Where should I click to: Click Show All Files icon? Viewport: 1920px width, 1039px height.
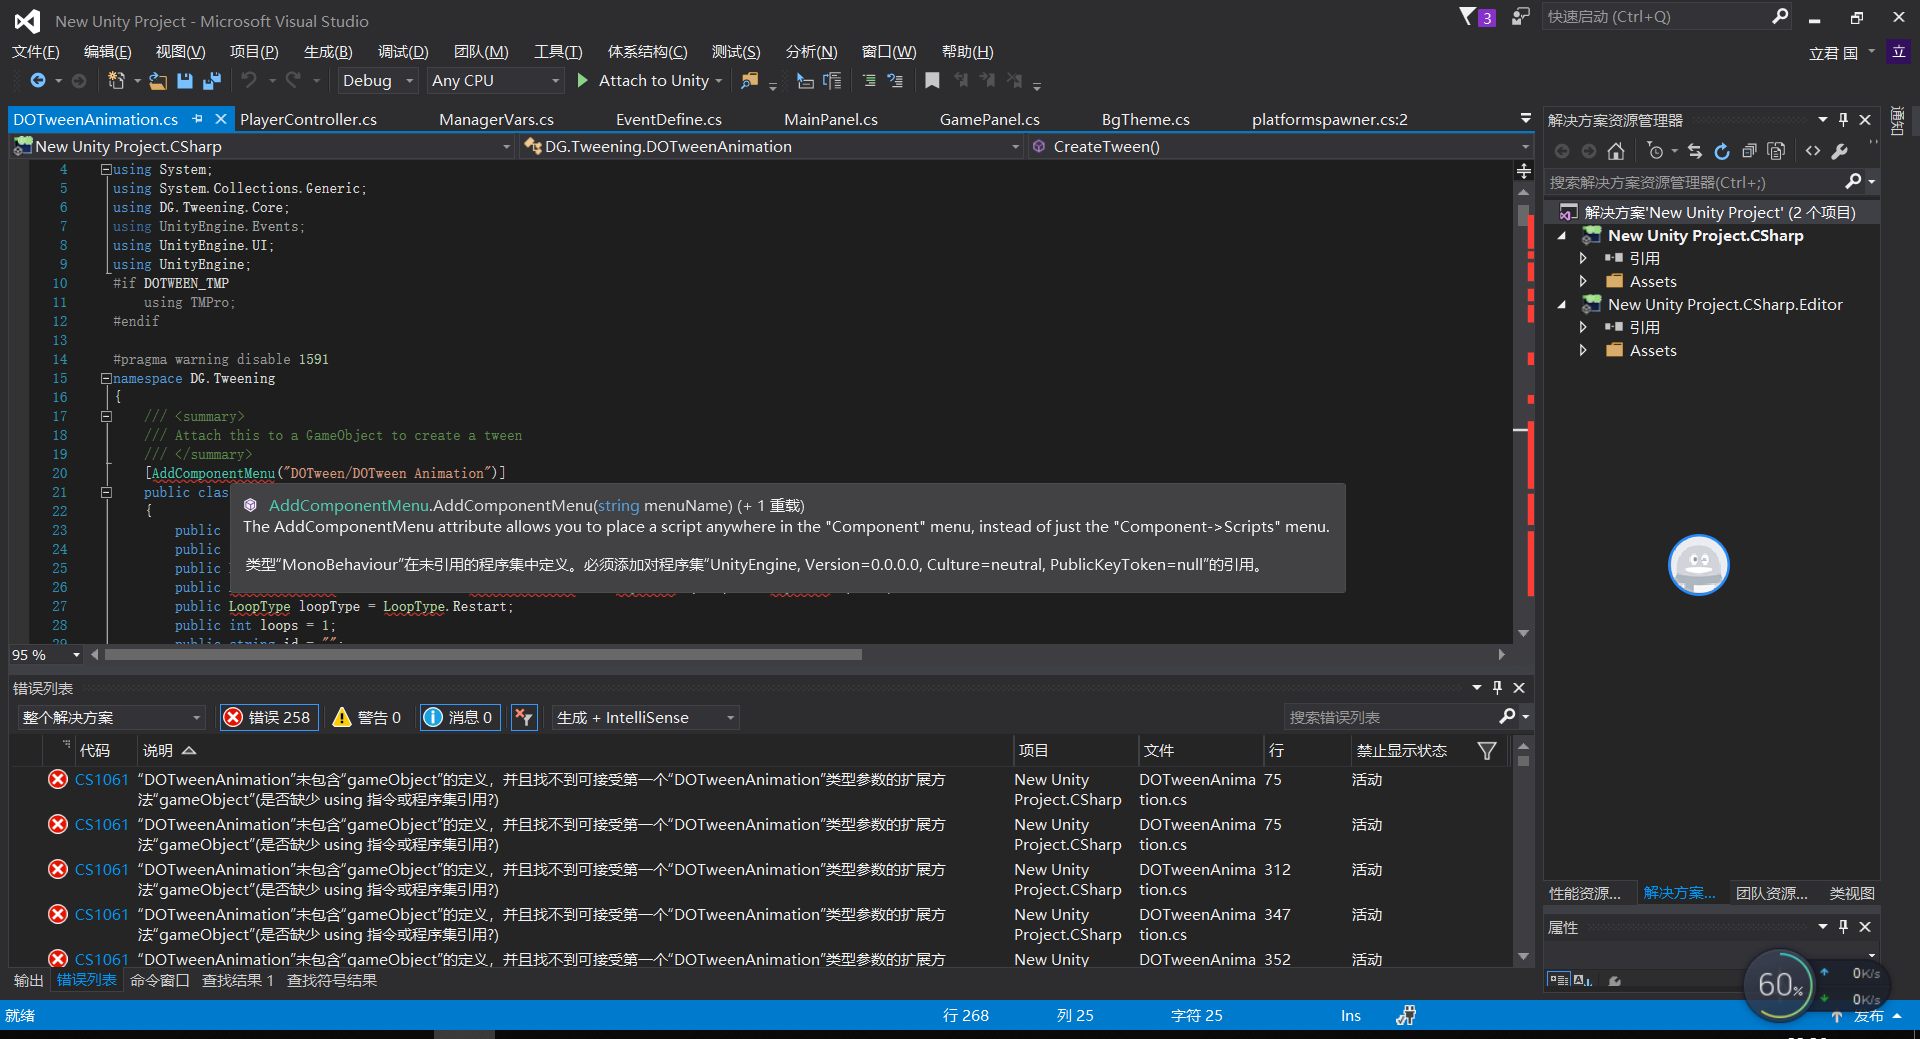tap(1776, 151)
